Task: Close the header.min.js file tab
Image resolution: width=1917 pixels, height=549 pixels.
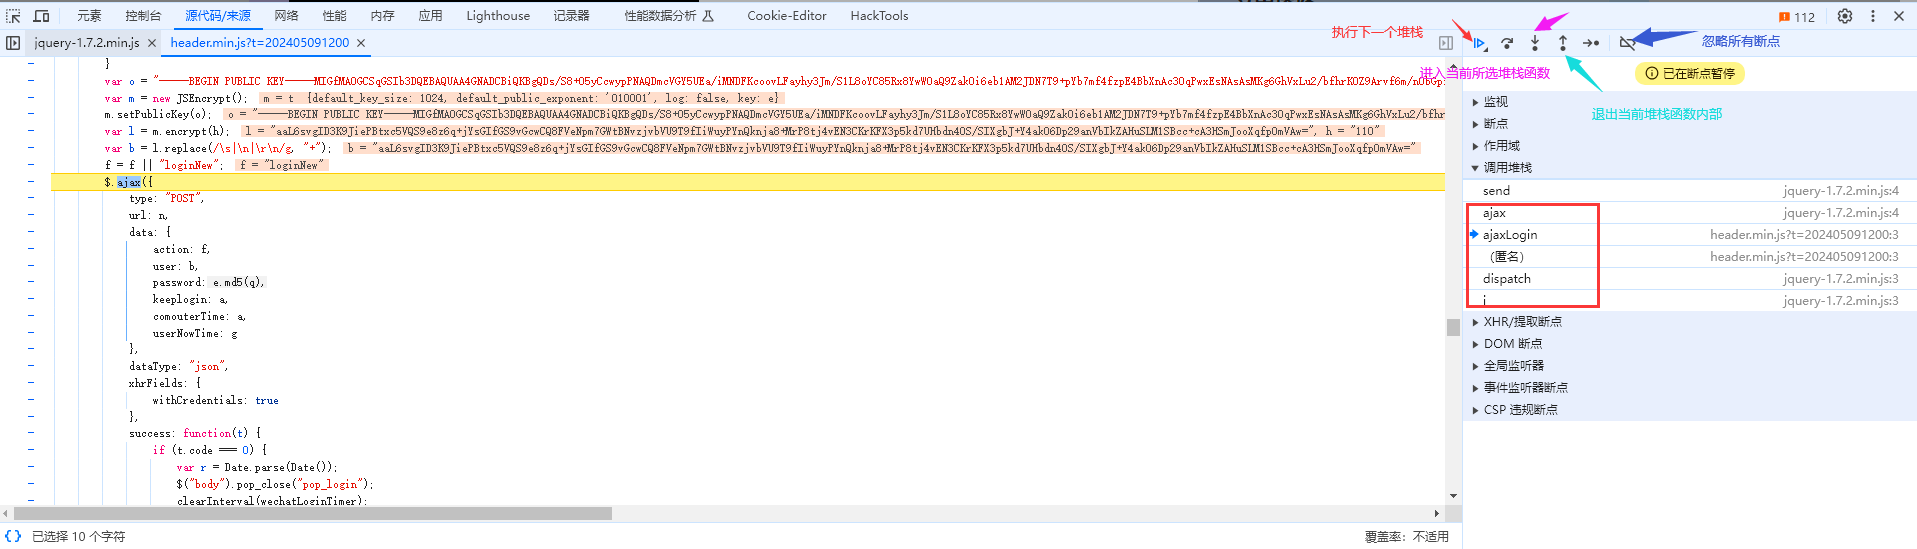Action: coord(361,43)
